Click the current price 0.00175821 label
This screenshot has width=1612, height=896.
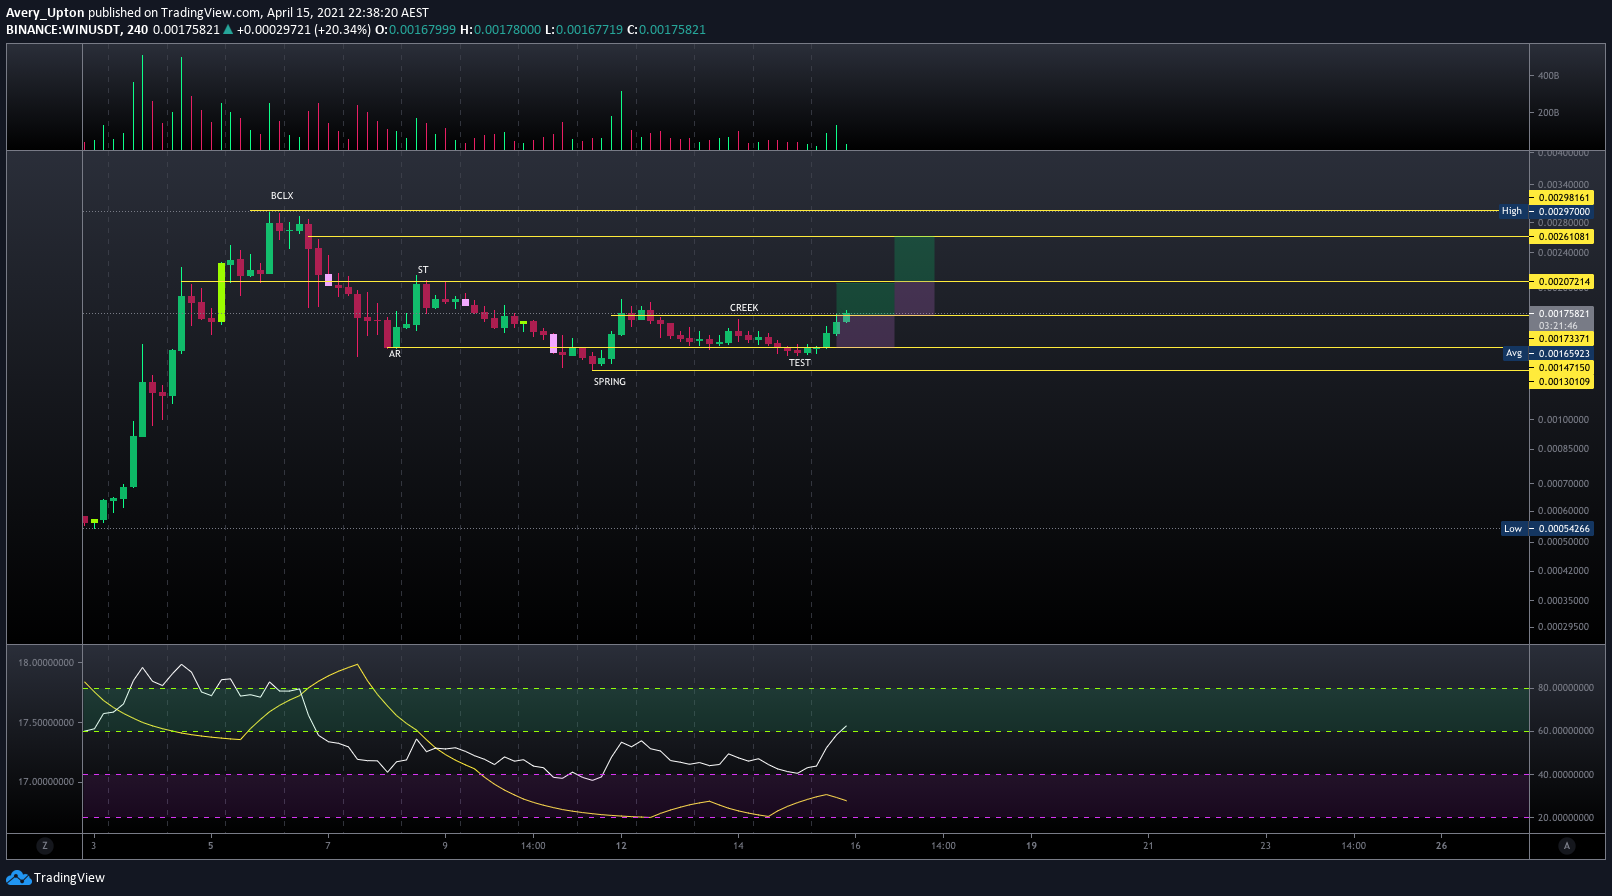click(x=1562, y=314)
